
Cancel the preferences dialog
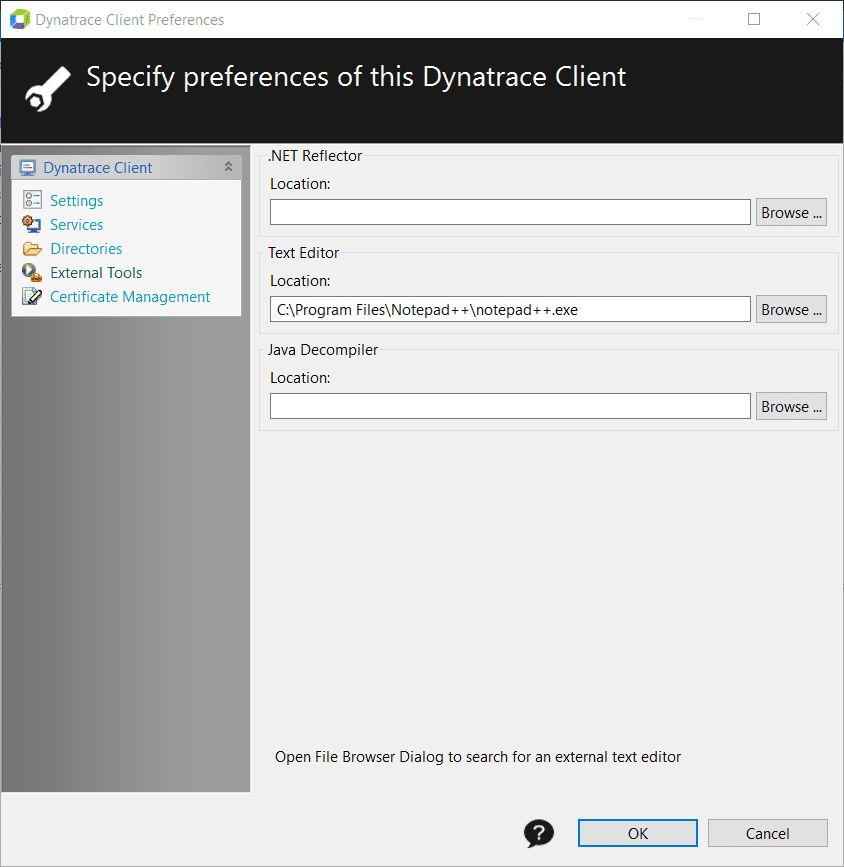[768, 833]
